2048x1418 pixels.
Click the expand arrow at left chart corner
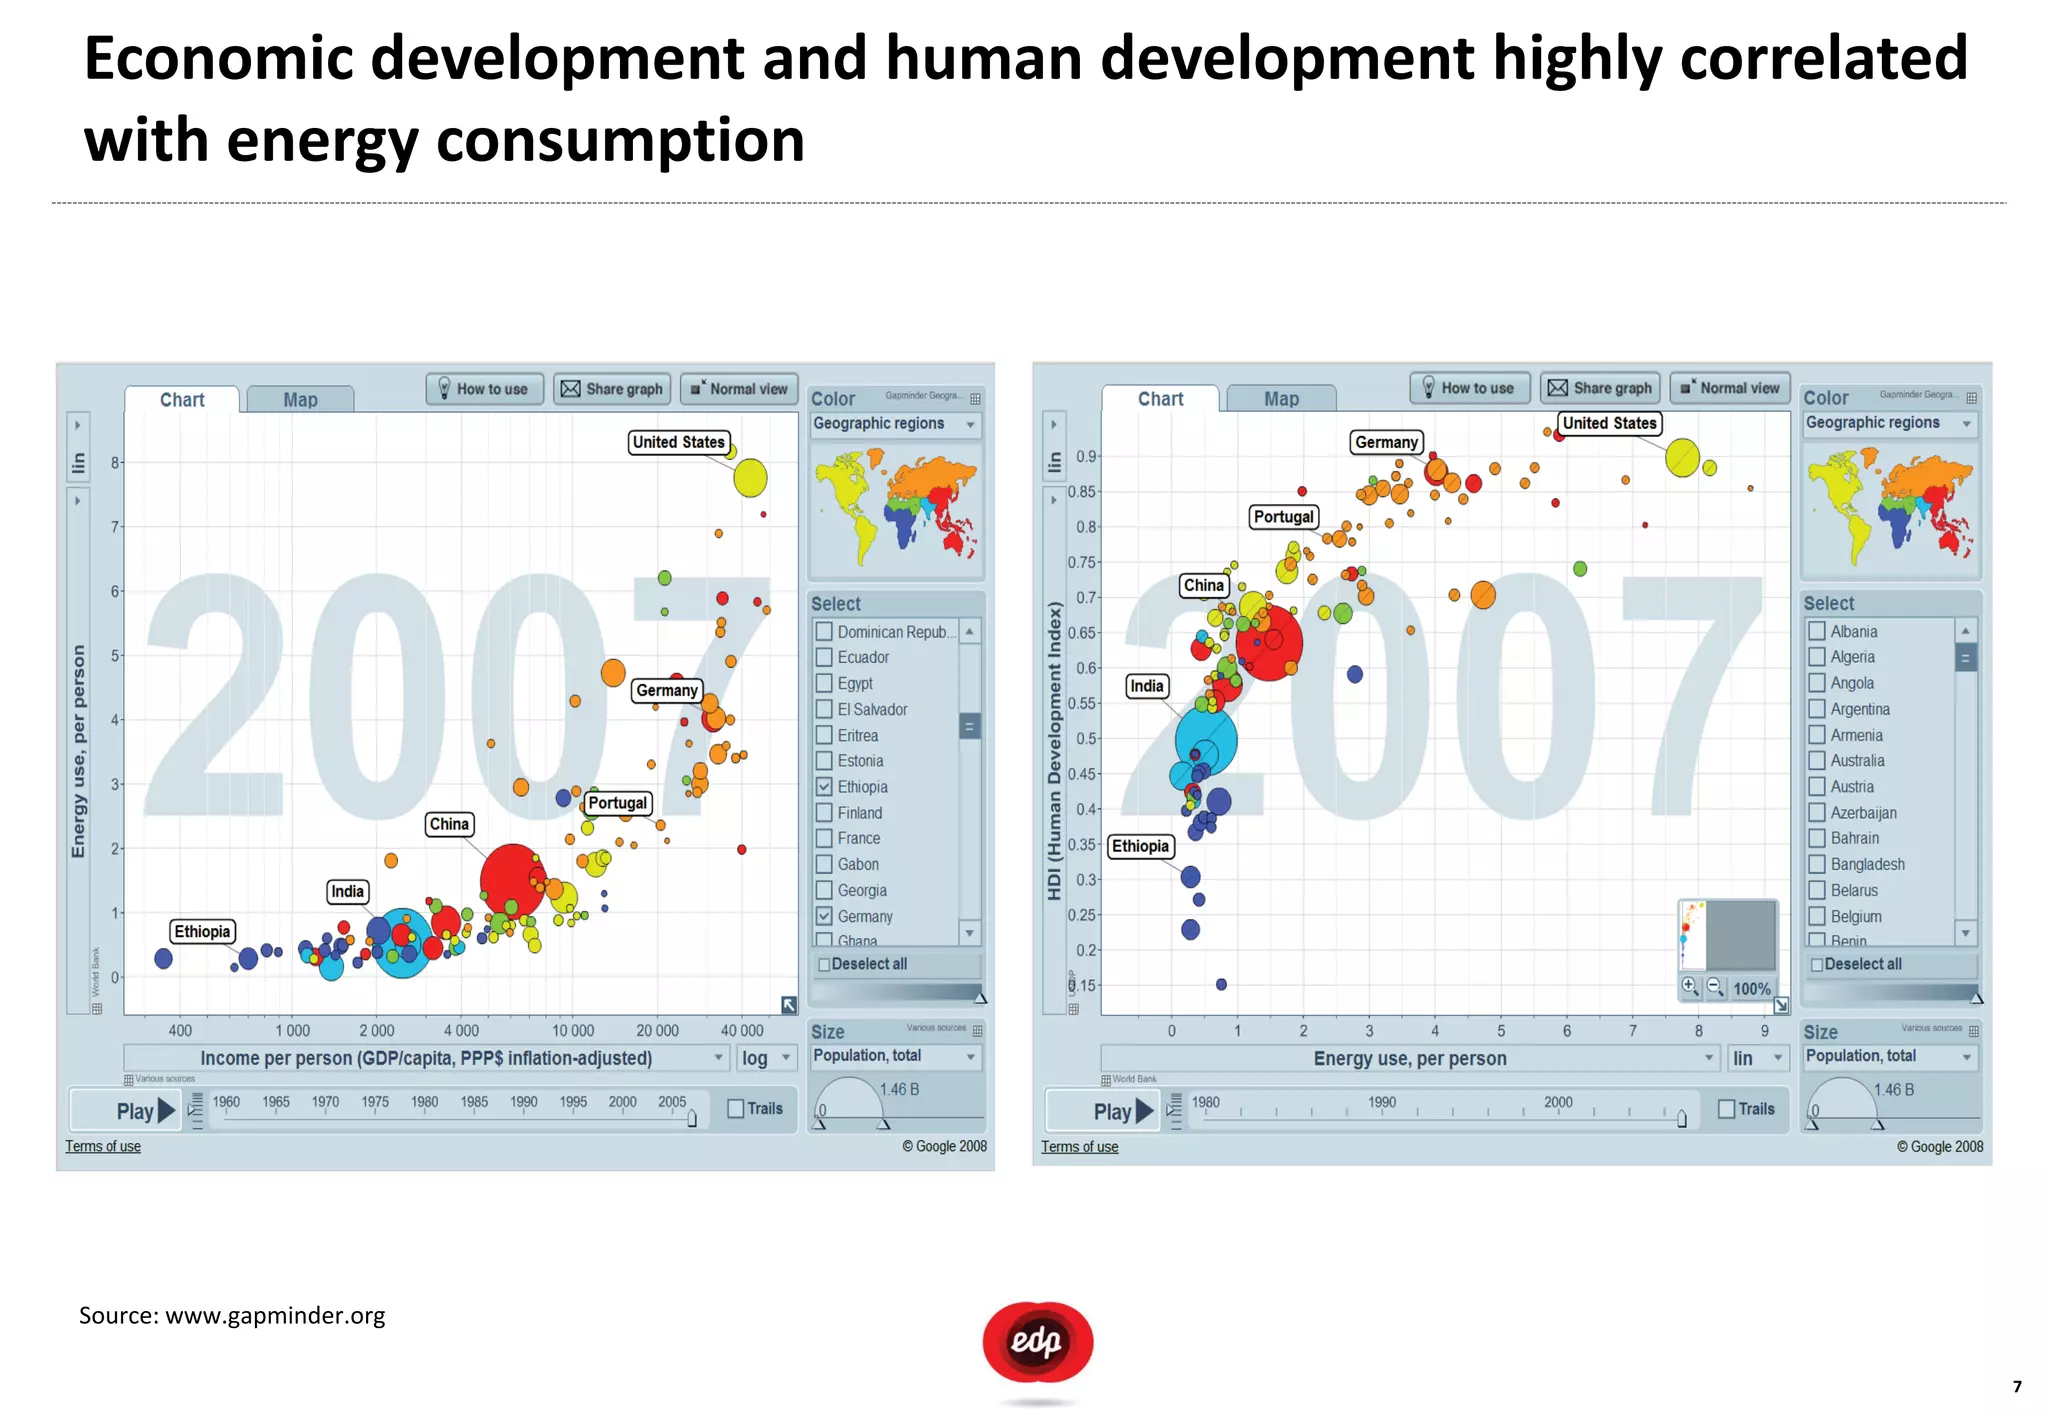tap(789, 1004)
